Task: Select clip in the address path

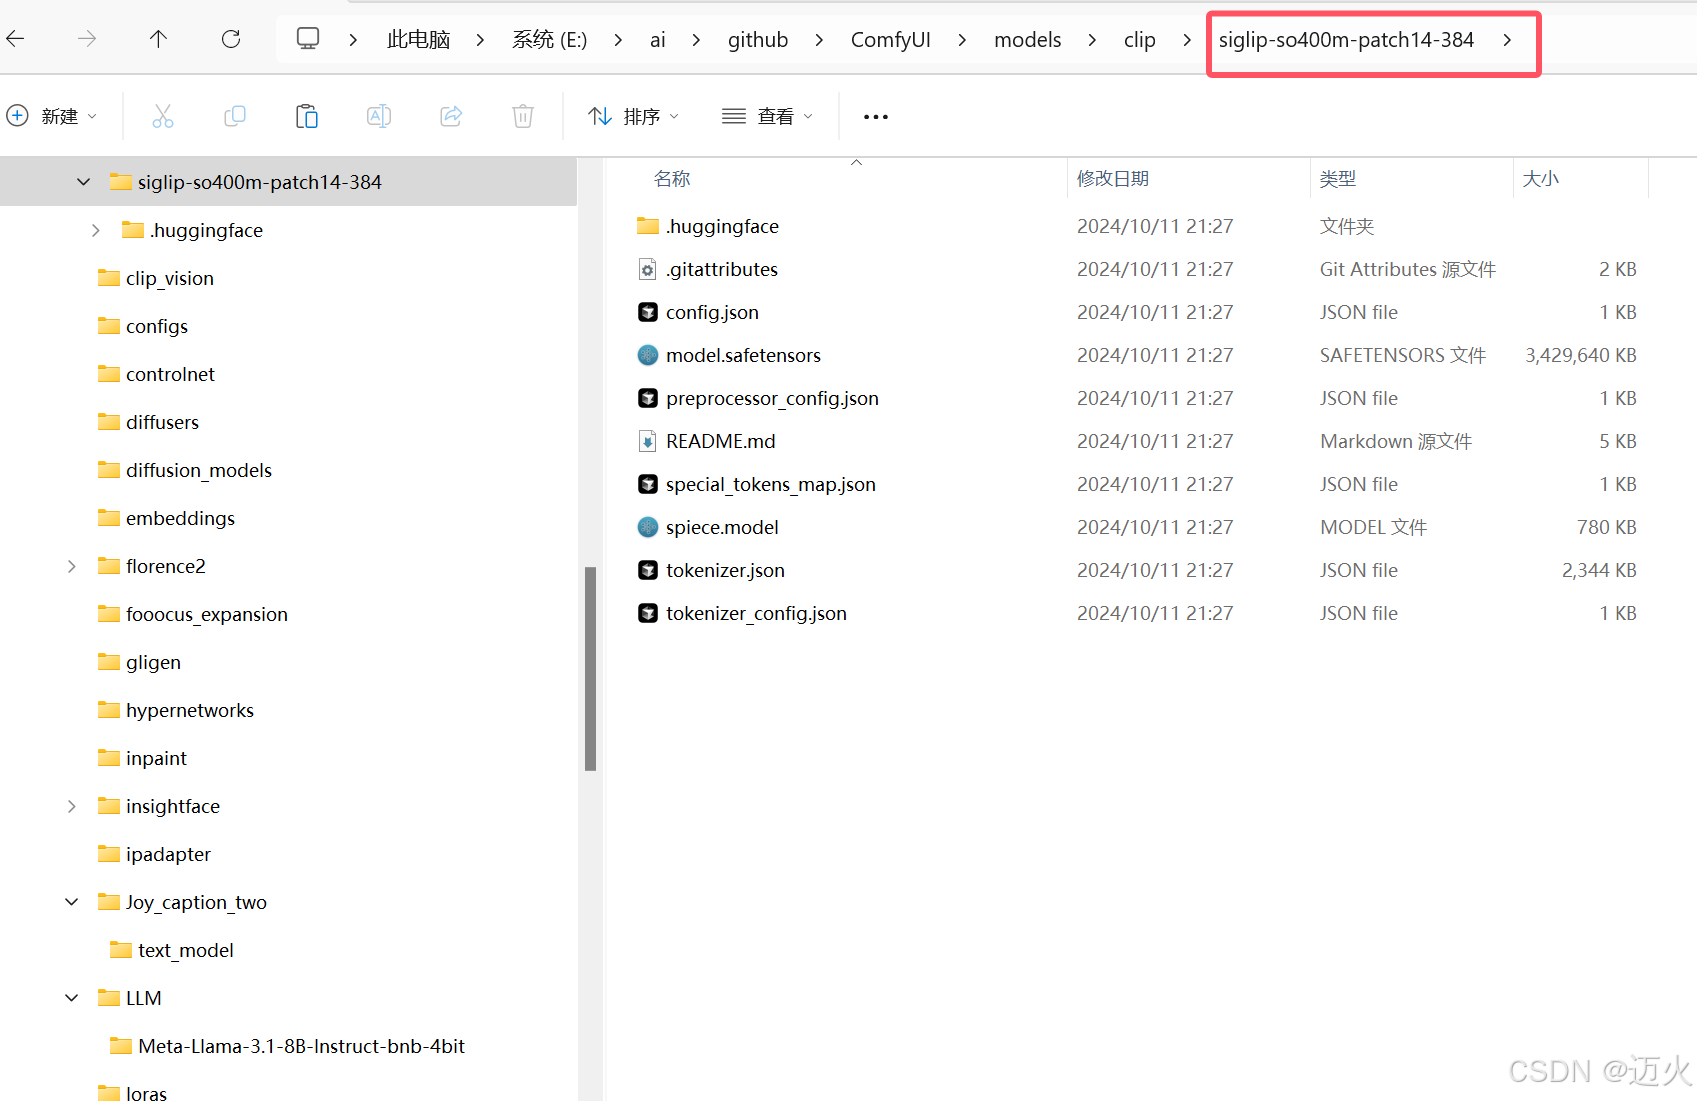Action: (1139, 39)
